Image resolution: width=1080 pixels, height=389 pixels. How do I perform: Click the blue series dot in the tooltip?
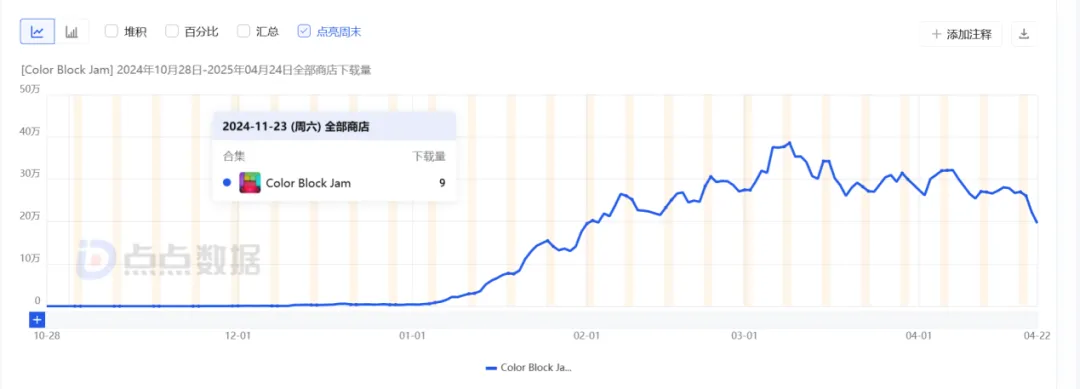click(227, 182)
